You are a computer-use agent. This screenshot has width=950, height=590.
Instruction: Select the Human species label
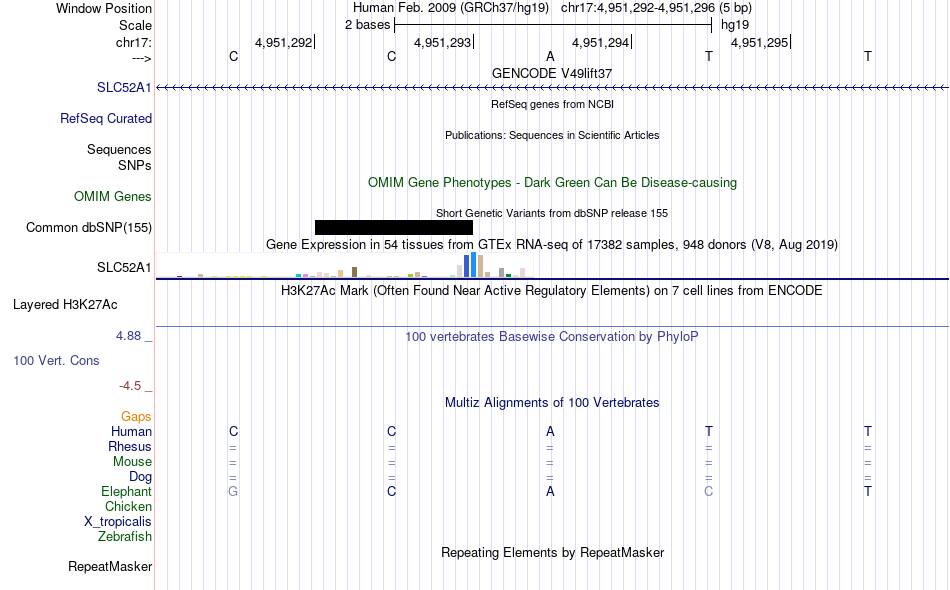point(131,432)
